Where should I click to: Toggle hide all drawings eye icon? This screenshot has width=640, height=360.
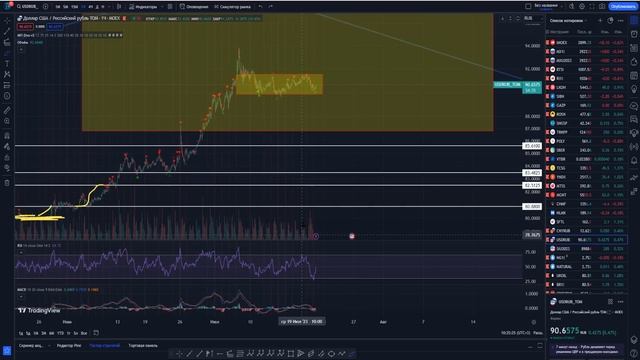[7, 168]
